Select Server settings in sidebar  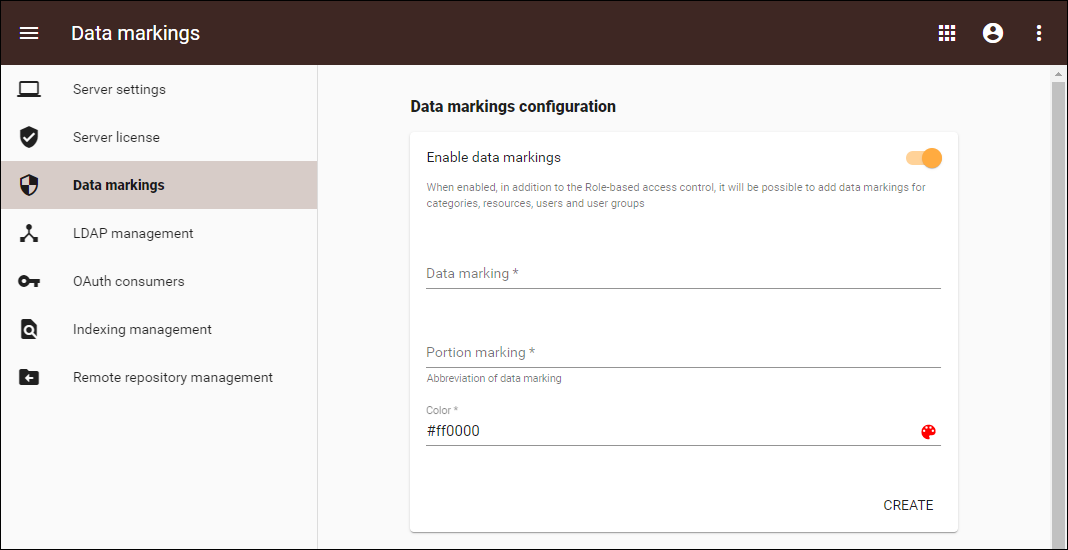pyautogui.click(x=119, y=89)
